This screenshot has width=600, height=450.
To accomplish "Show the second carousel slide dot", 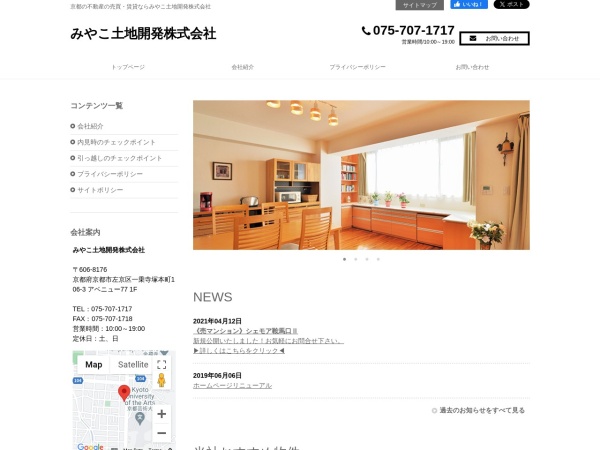I will coord(355,259).
